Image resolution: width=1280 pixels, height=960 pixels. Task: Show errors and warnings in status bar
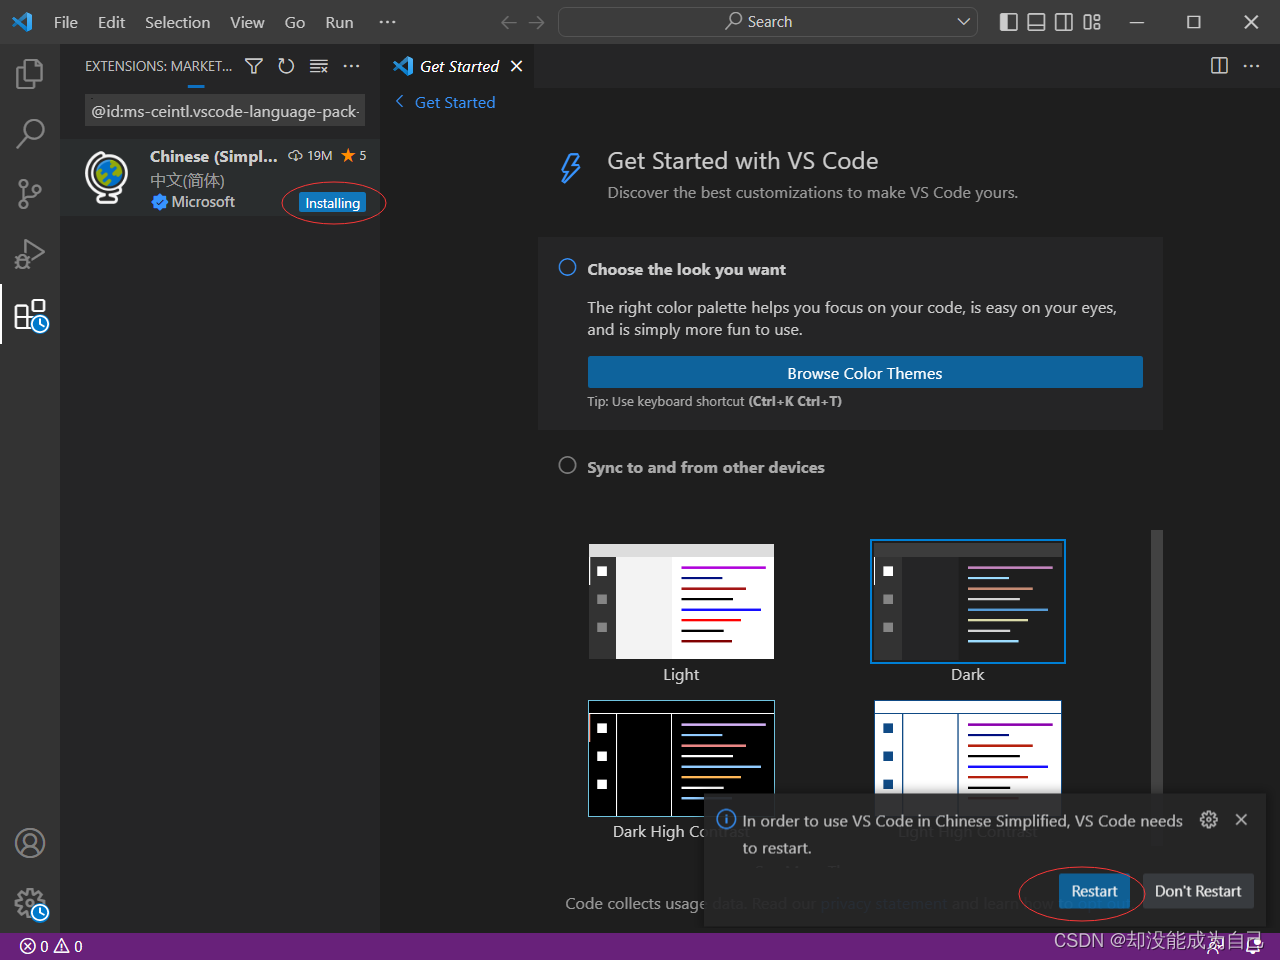click(51, 946)
